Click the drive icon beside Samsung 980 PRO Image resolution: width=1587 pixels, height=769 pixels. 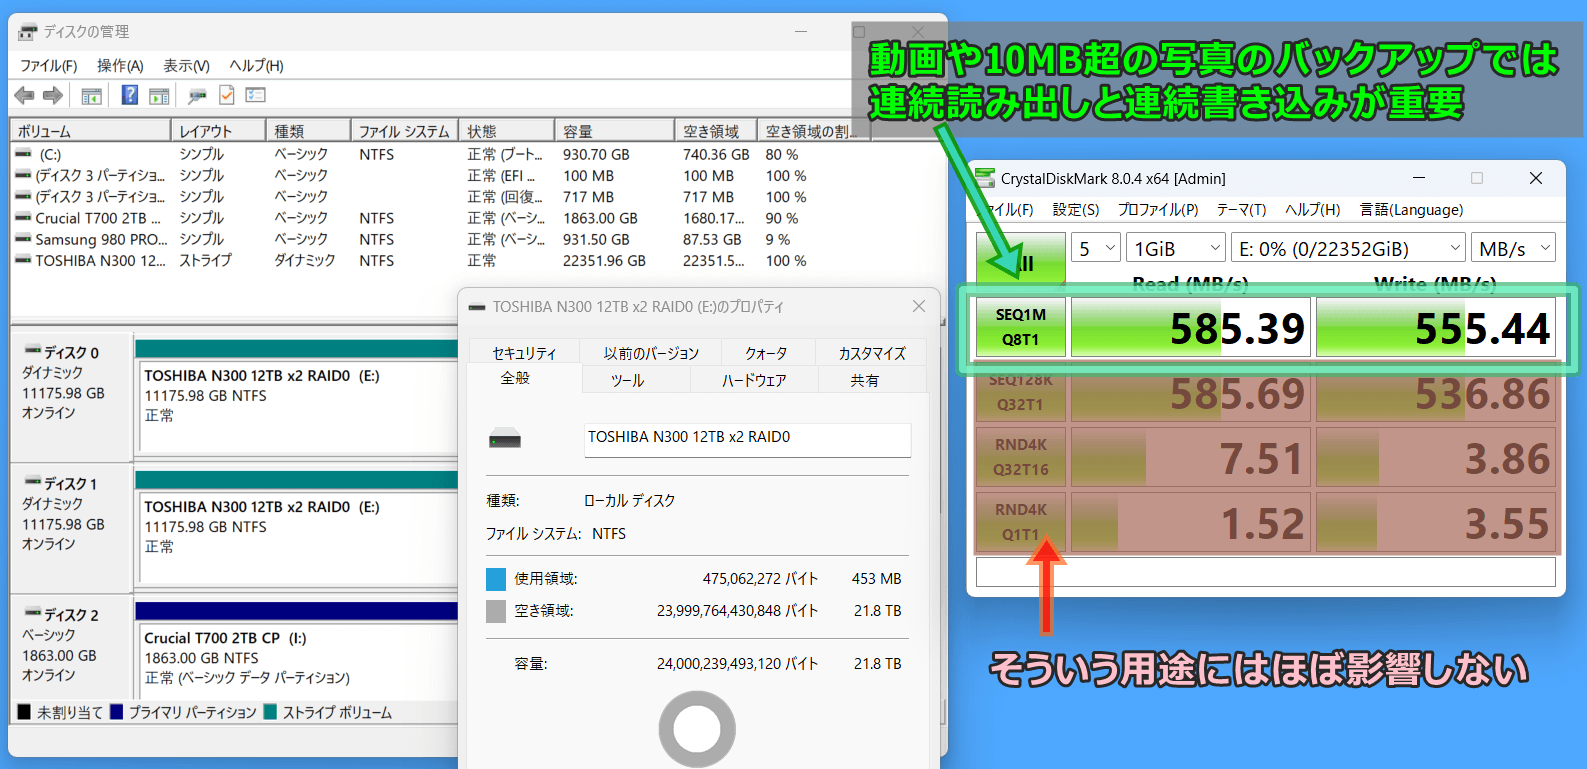coord(23,239)
